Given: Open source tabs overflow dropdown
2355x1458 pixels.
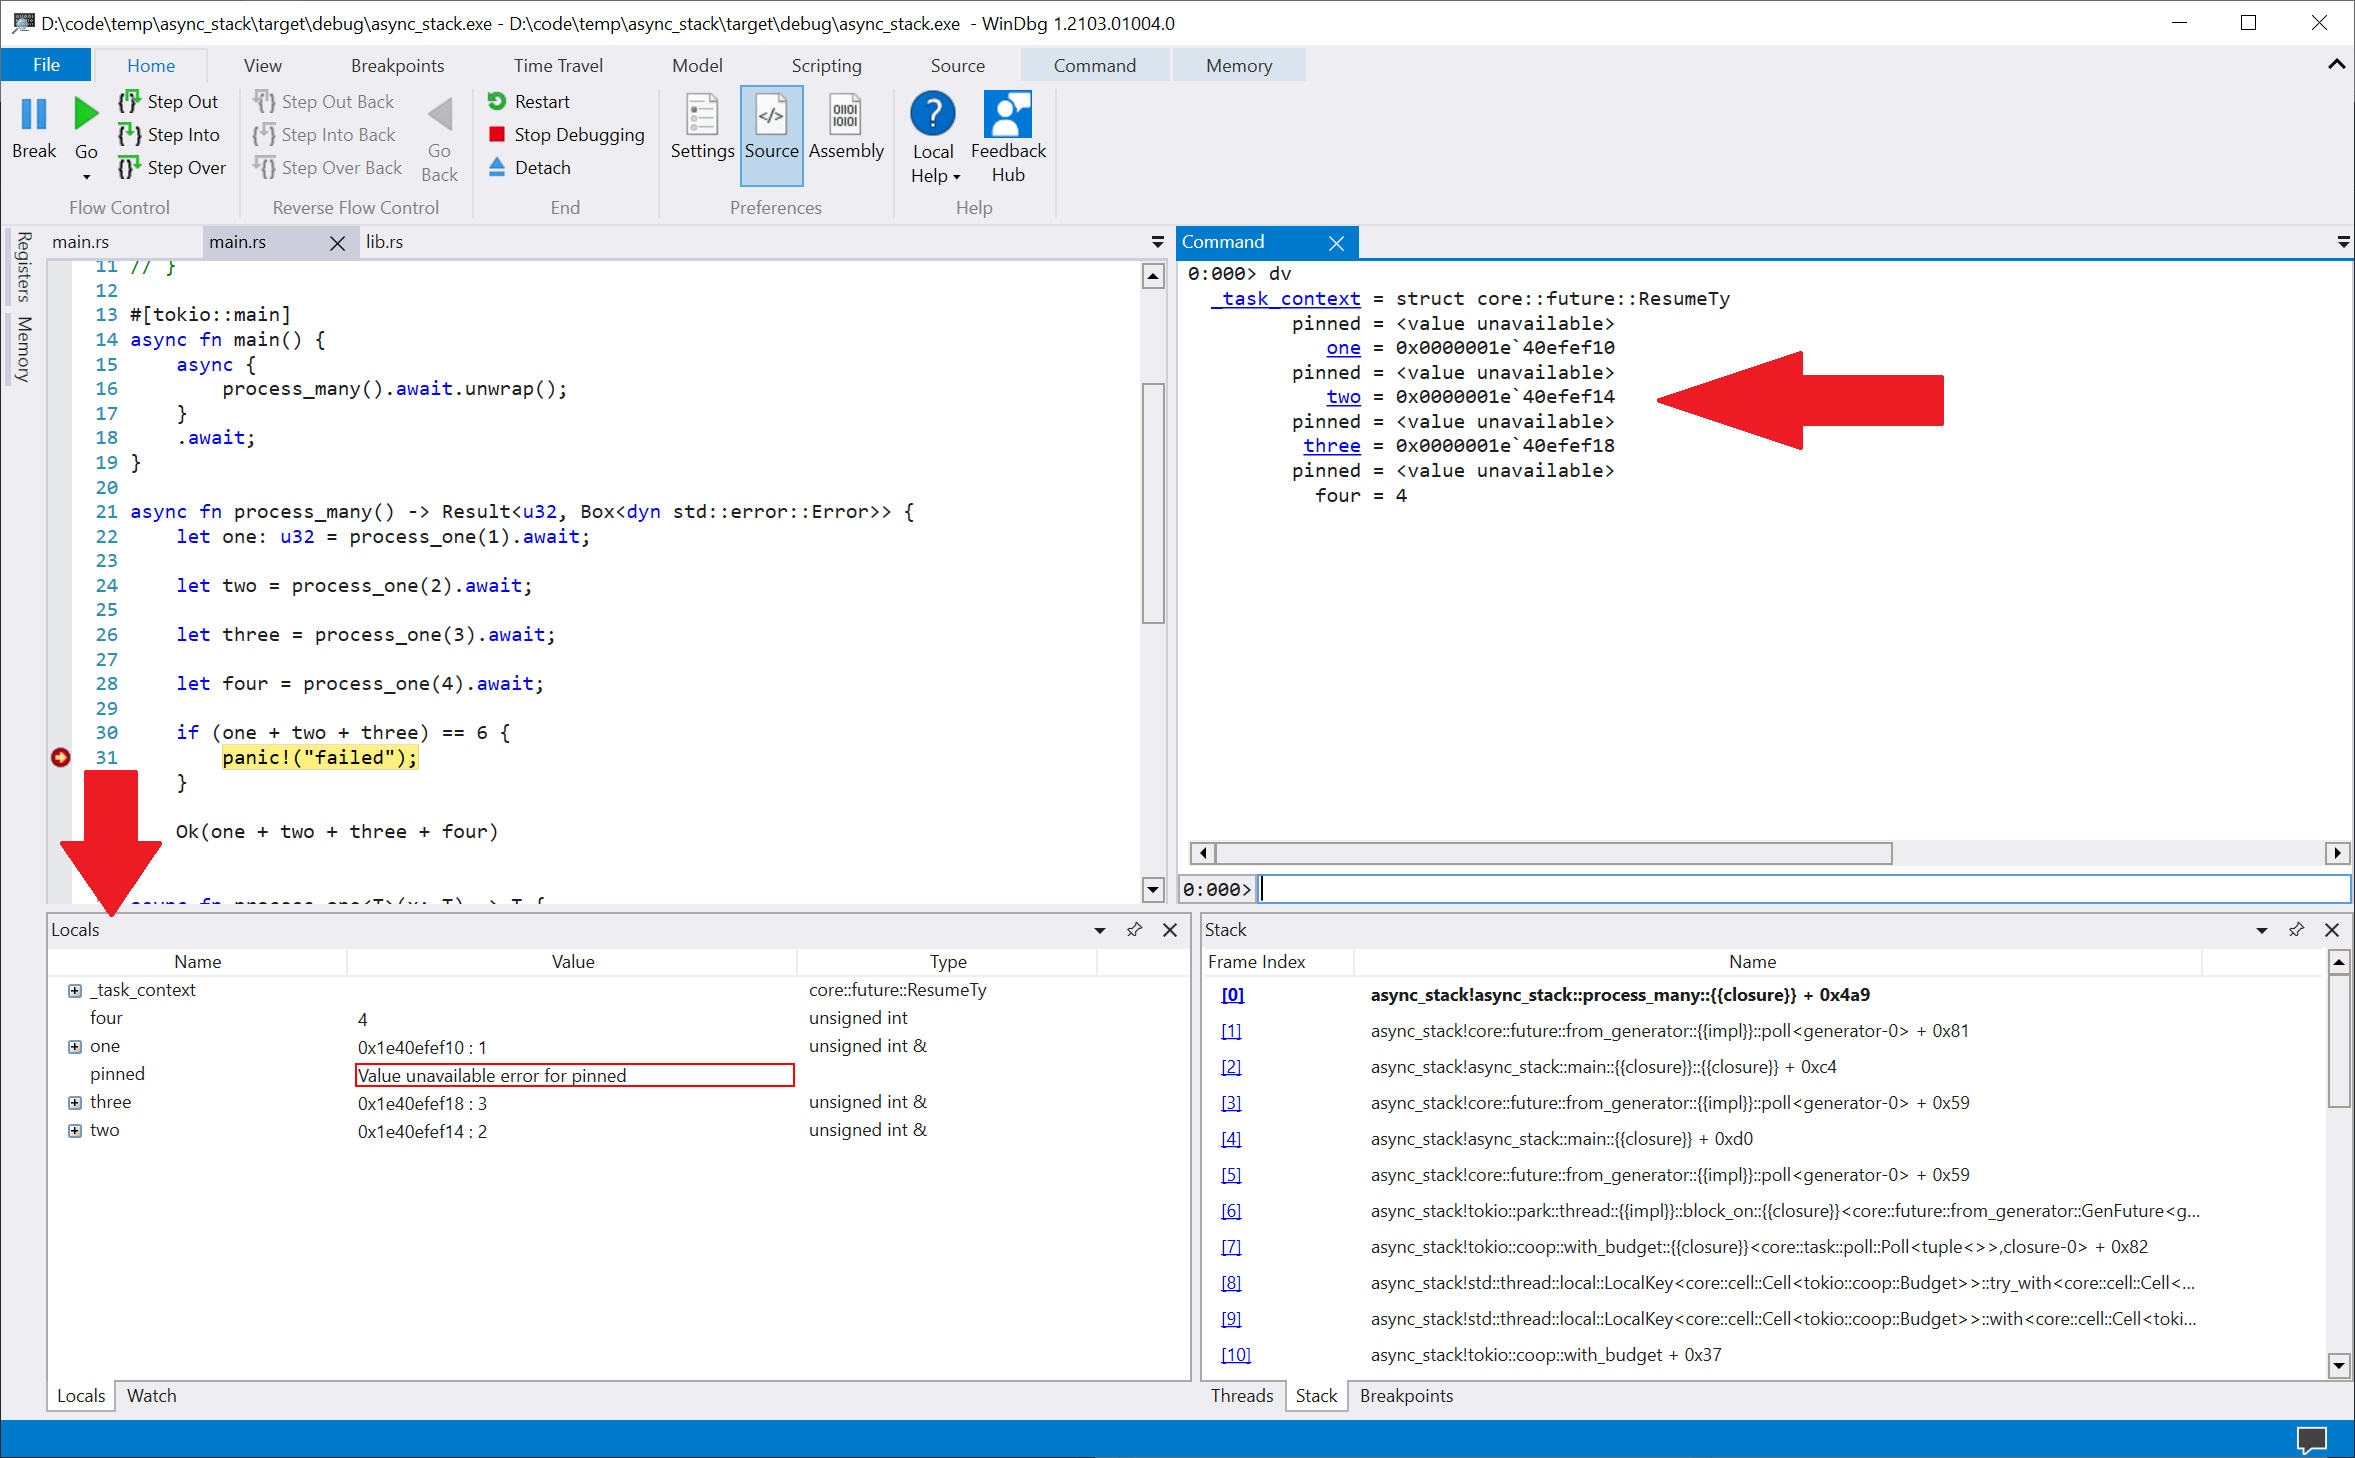Looking at the screenshot, I should (x=1157, y=242).
